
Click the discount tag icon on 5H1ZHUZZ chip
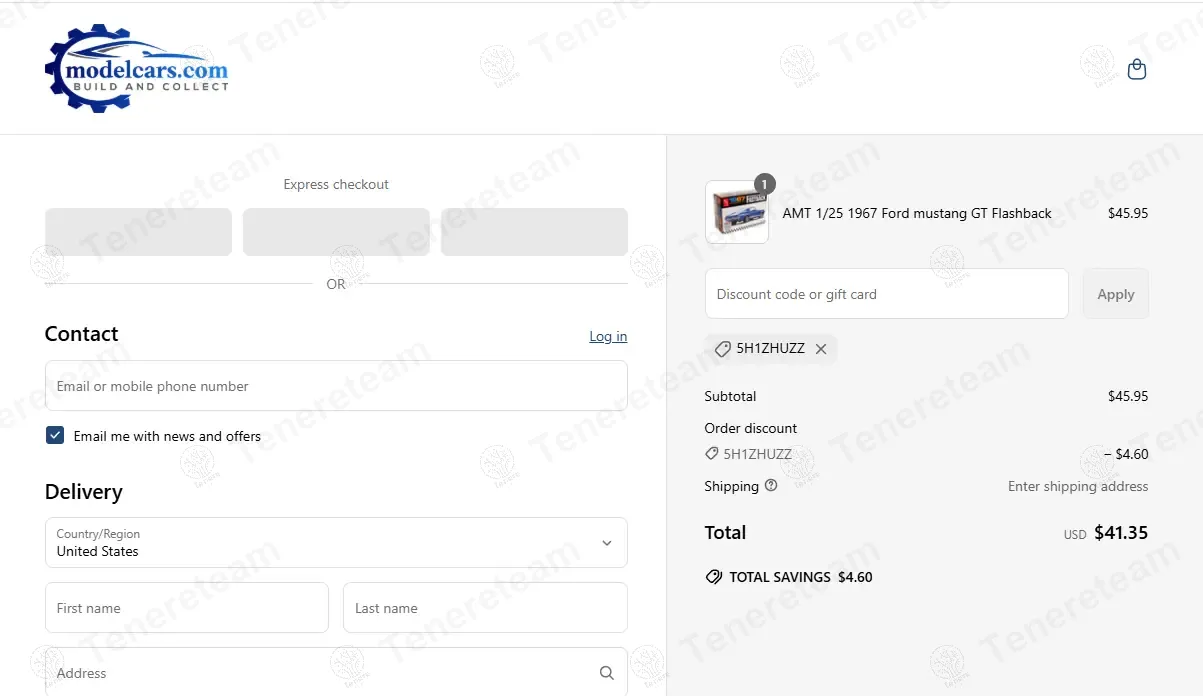coord(722,349)
